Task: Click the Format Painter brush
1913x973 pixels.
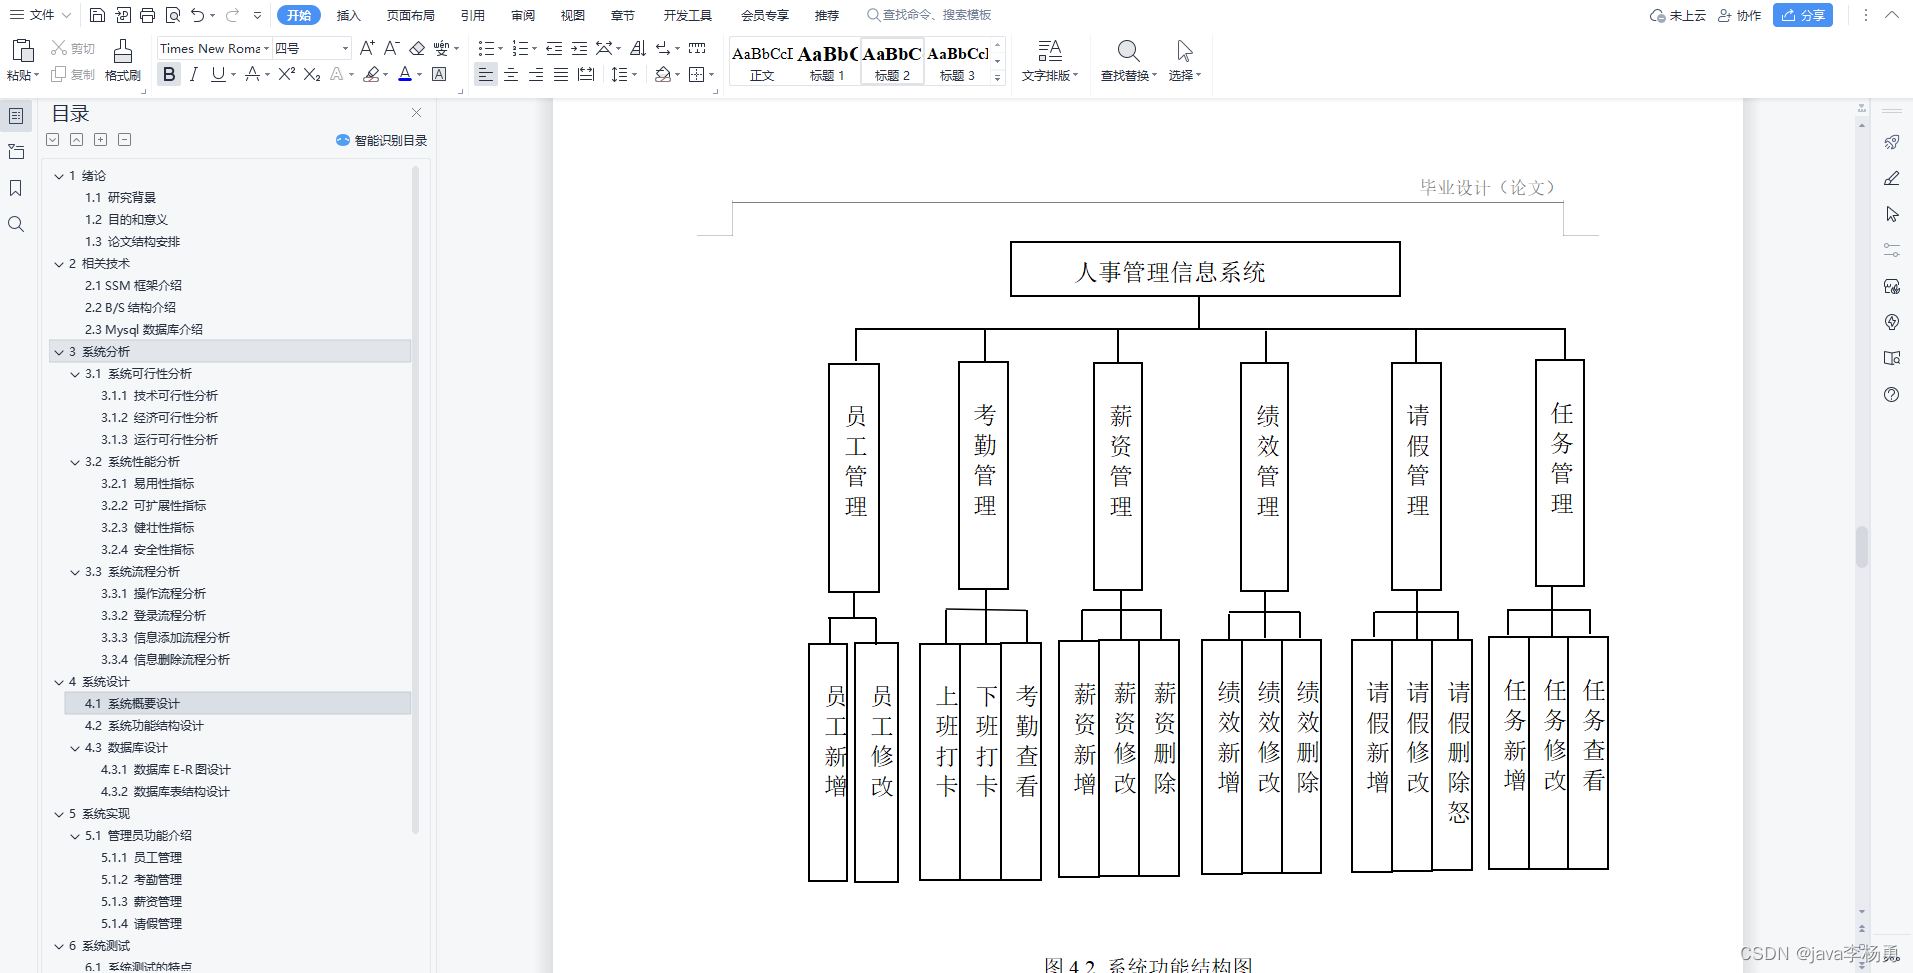Action: [123, 60]
